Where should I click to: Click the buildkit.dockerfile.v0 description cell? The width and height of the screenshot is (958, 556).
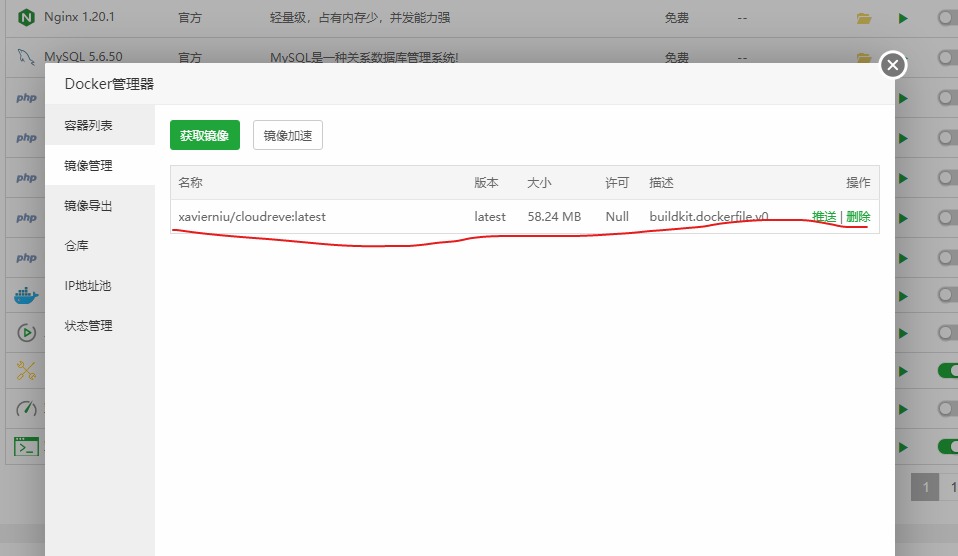tap(709, 216)
